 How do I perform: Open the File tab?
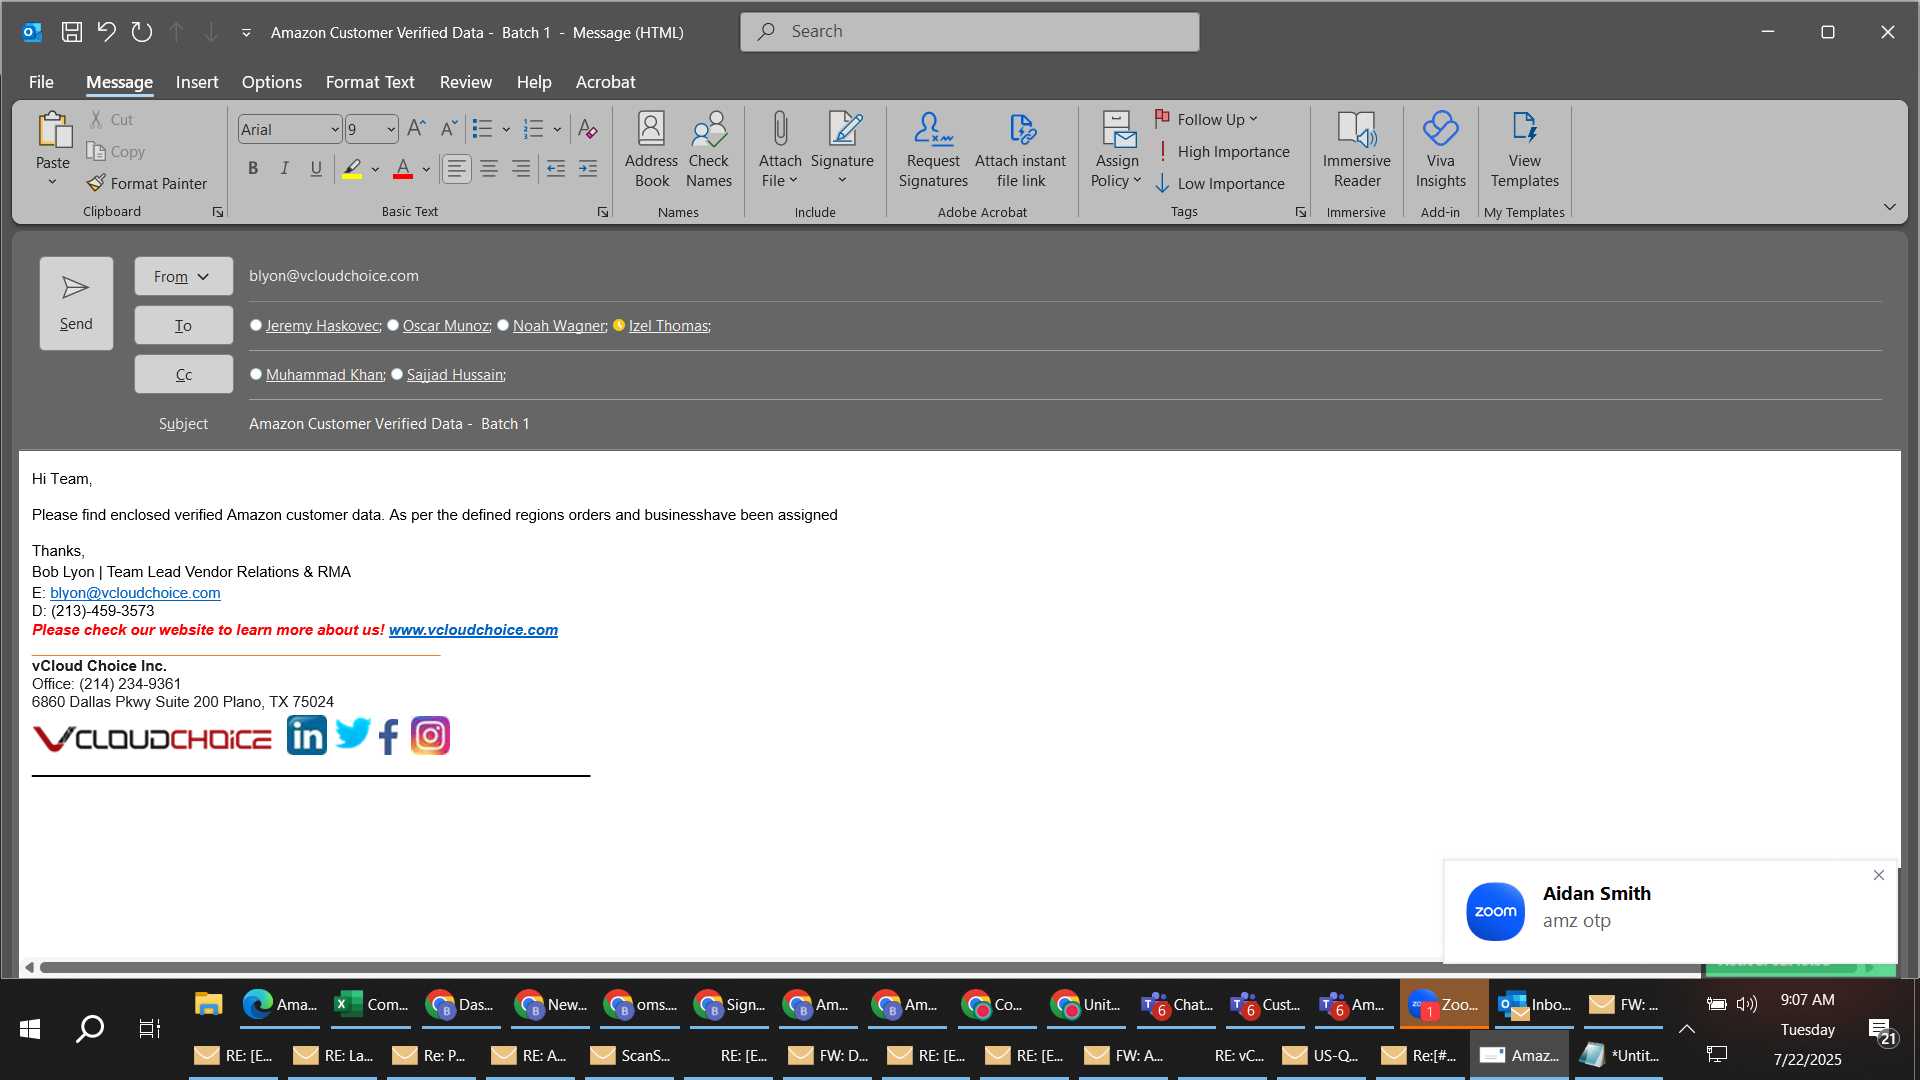coord(41,82)
